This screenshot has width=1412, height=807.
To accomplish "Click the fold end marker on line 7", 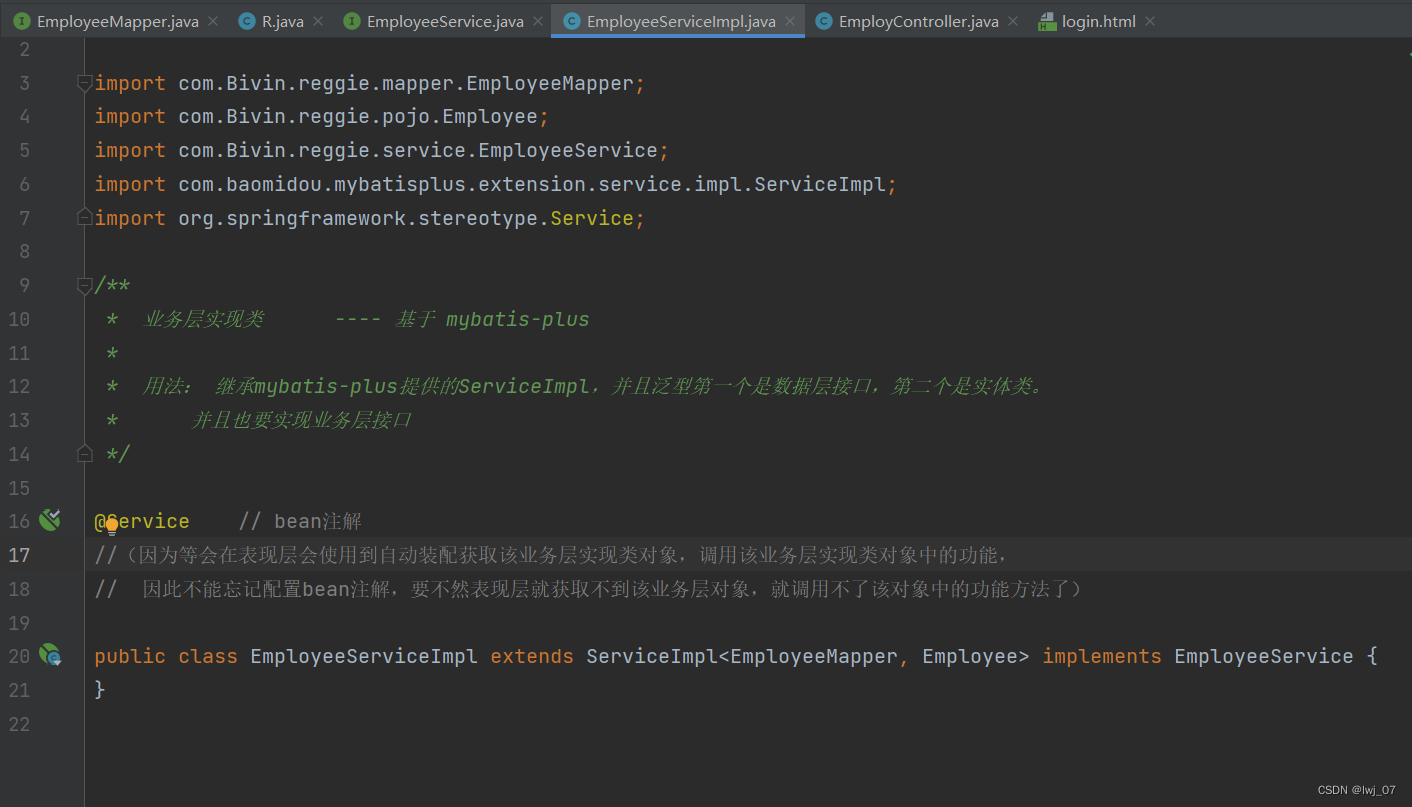I will pos(85,218).
